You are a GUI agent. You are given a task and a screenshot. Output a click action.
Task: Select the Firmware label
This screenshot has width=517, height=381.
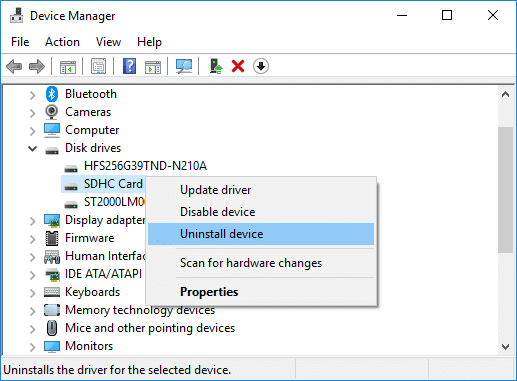(90, 238)
